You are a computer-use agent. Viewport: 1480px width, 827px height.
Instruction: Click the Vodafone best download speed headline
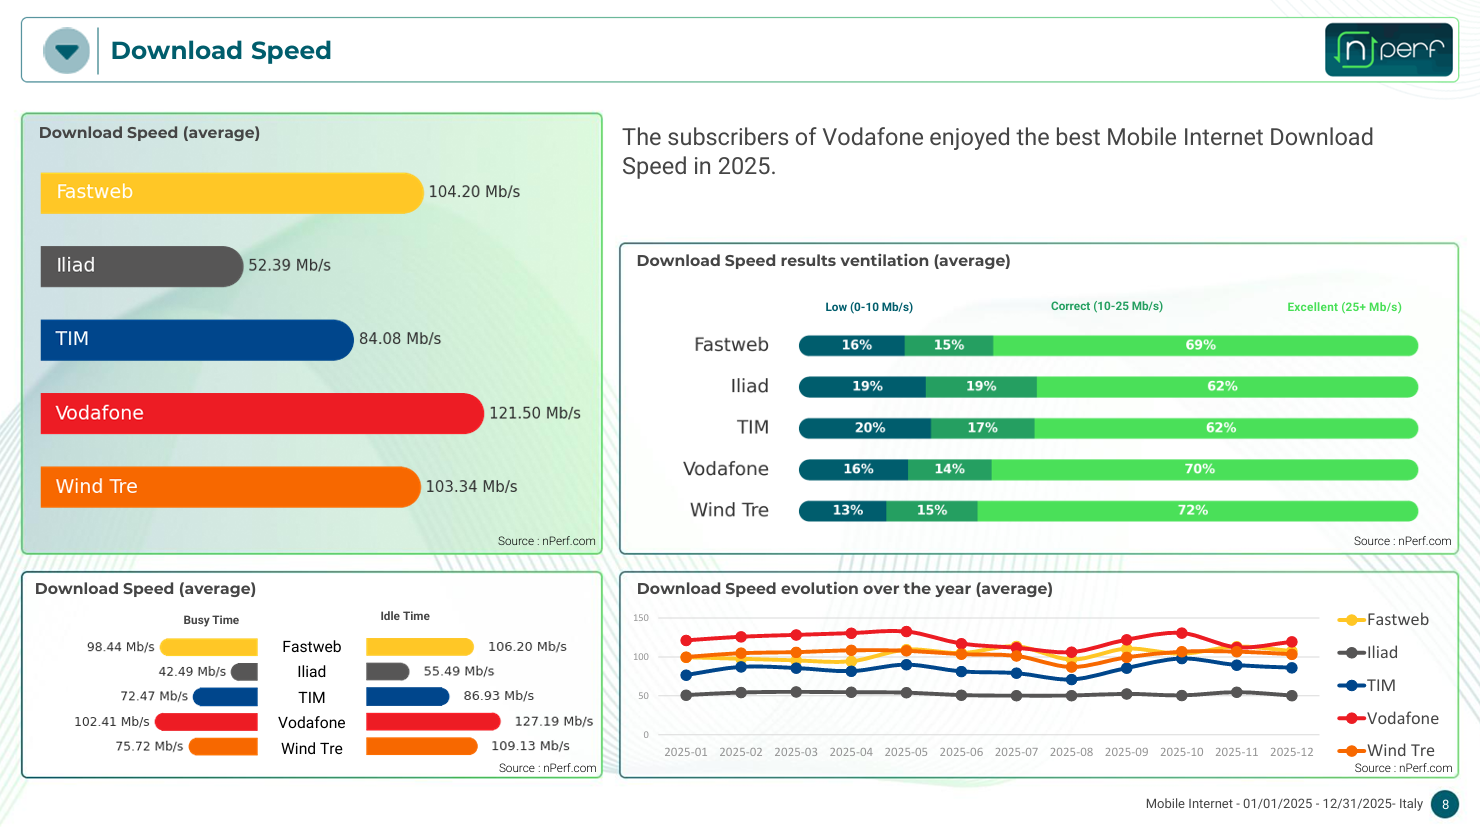pyautogui.click(x=998, y=151)
